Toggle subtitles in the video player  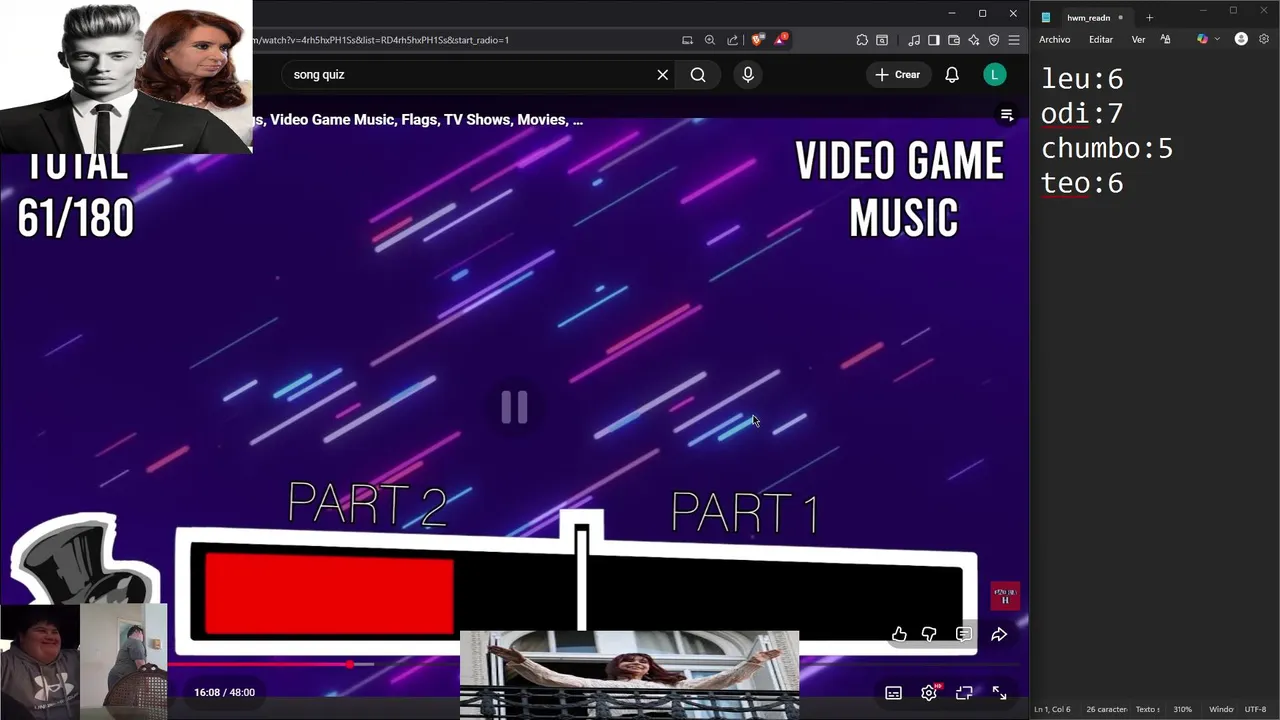893,692
